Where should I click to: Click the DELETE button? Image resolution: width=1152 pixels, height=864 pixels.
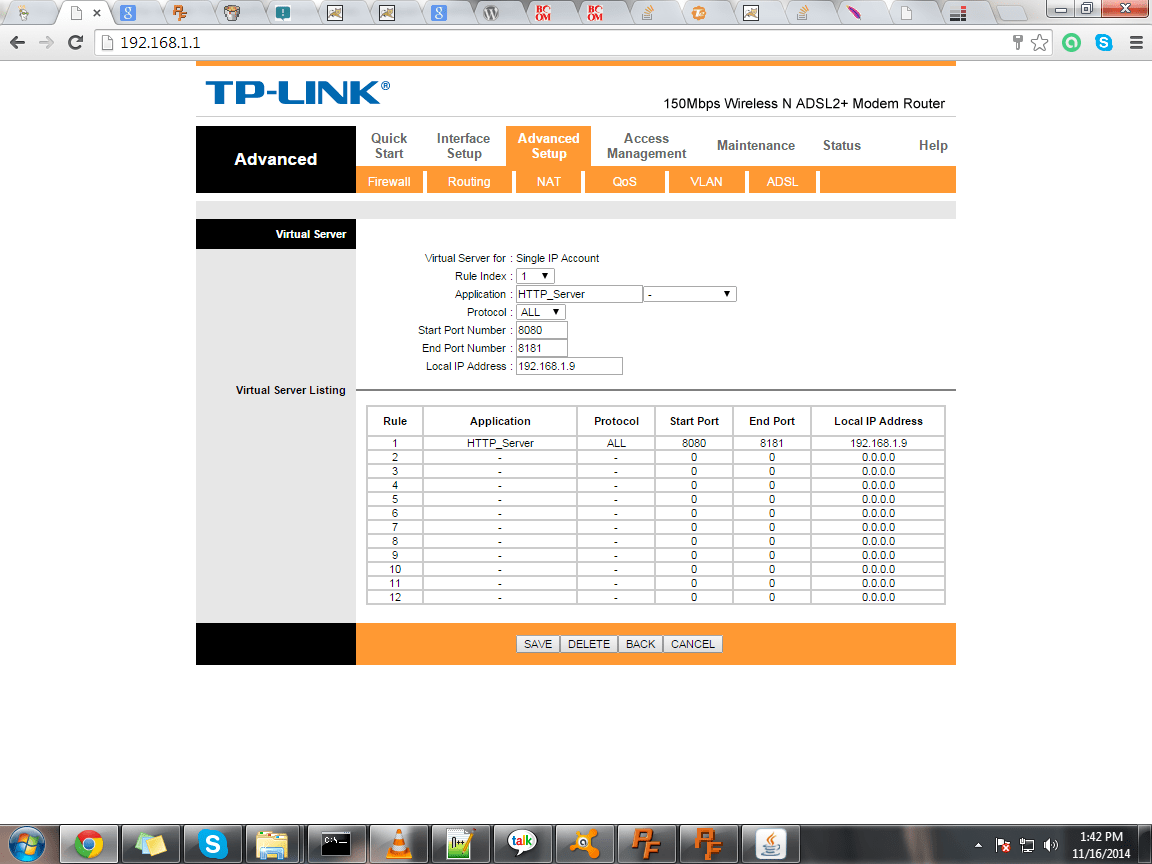(x=589, y=643)
